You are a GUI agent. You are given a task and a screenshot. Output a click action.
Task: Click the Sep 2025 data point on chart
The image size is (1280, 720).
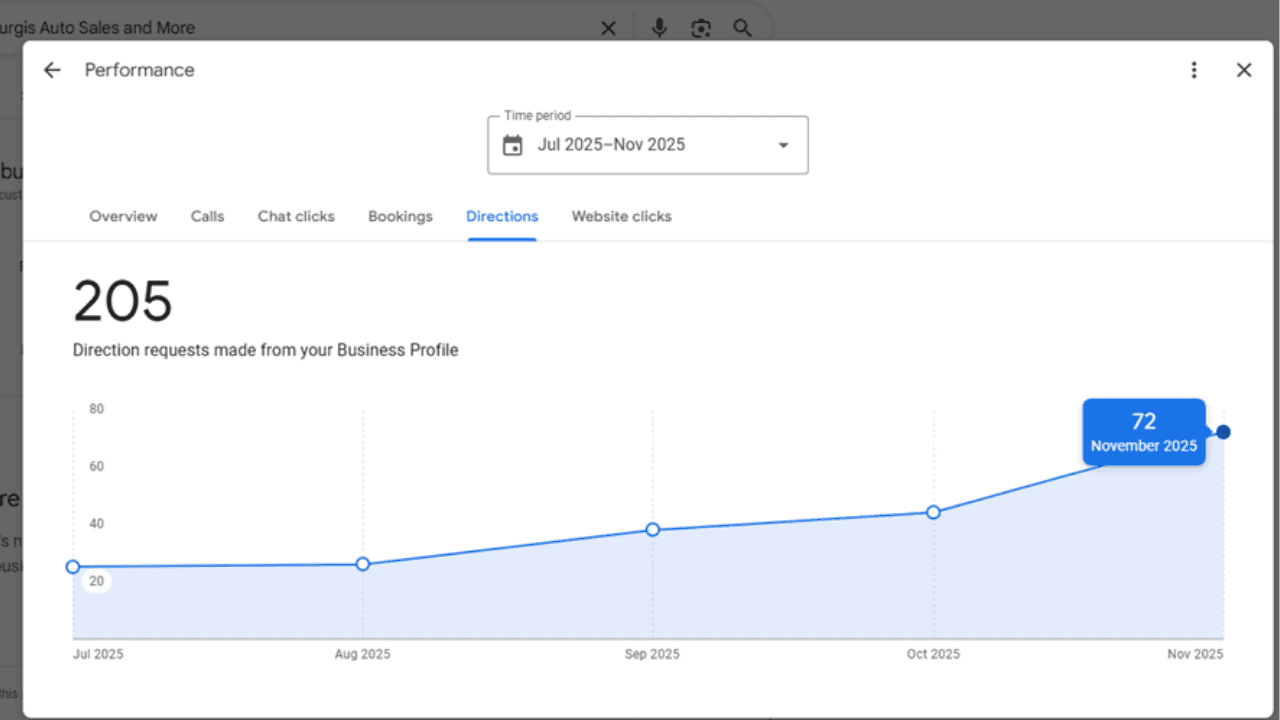653,529
